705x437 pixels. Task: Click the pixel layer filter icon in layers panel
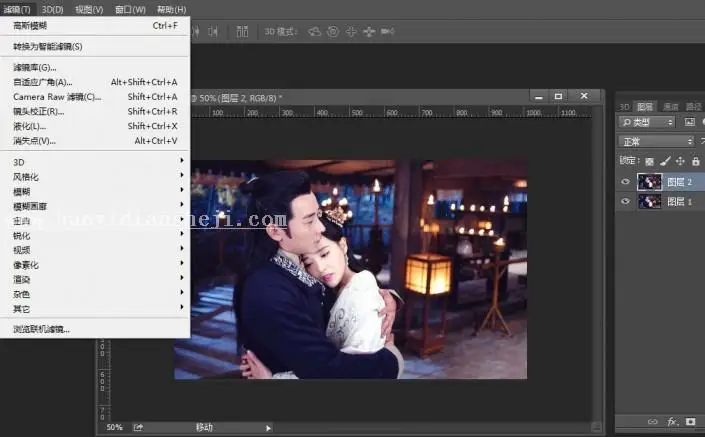[689, 122]
